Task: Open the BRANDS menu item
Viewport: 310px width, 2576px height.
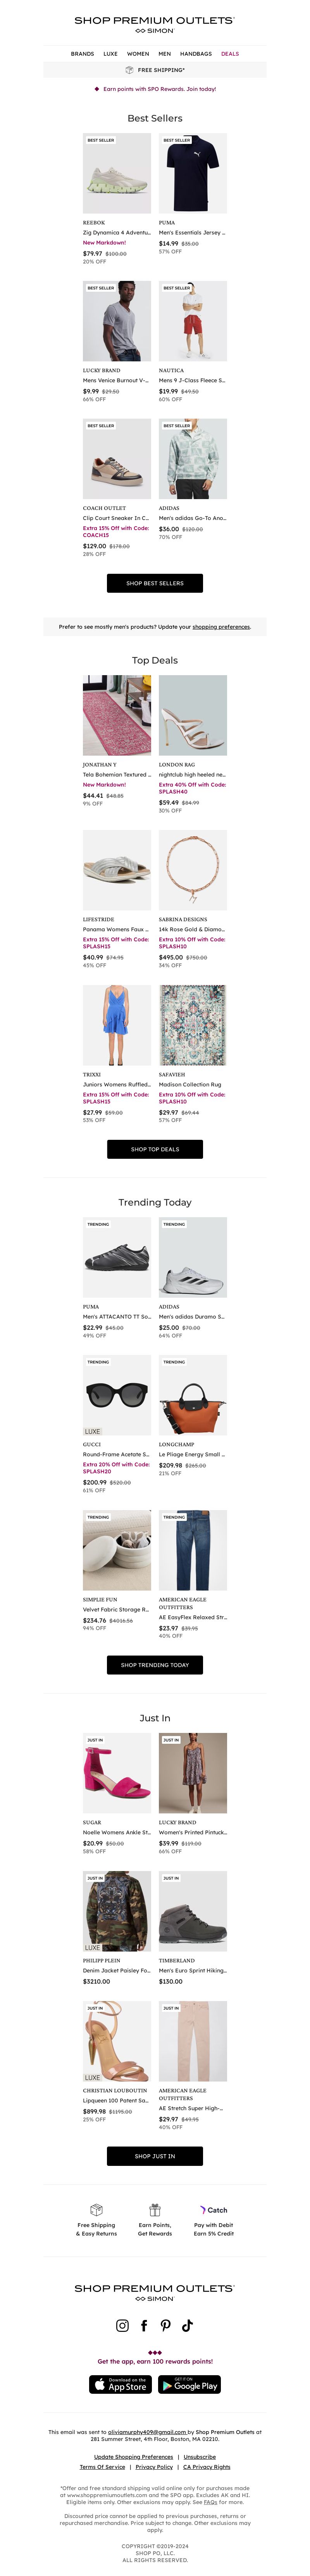Action: [83, 54]
